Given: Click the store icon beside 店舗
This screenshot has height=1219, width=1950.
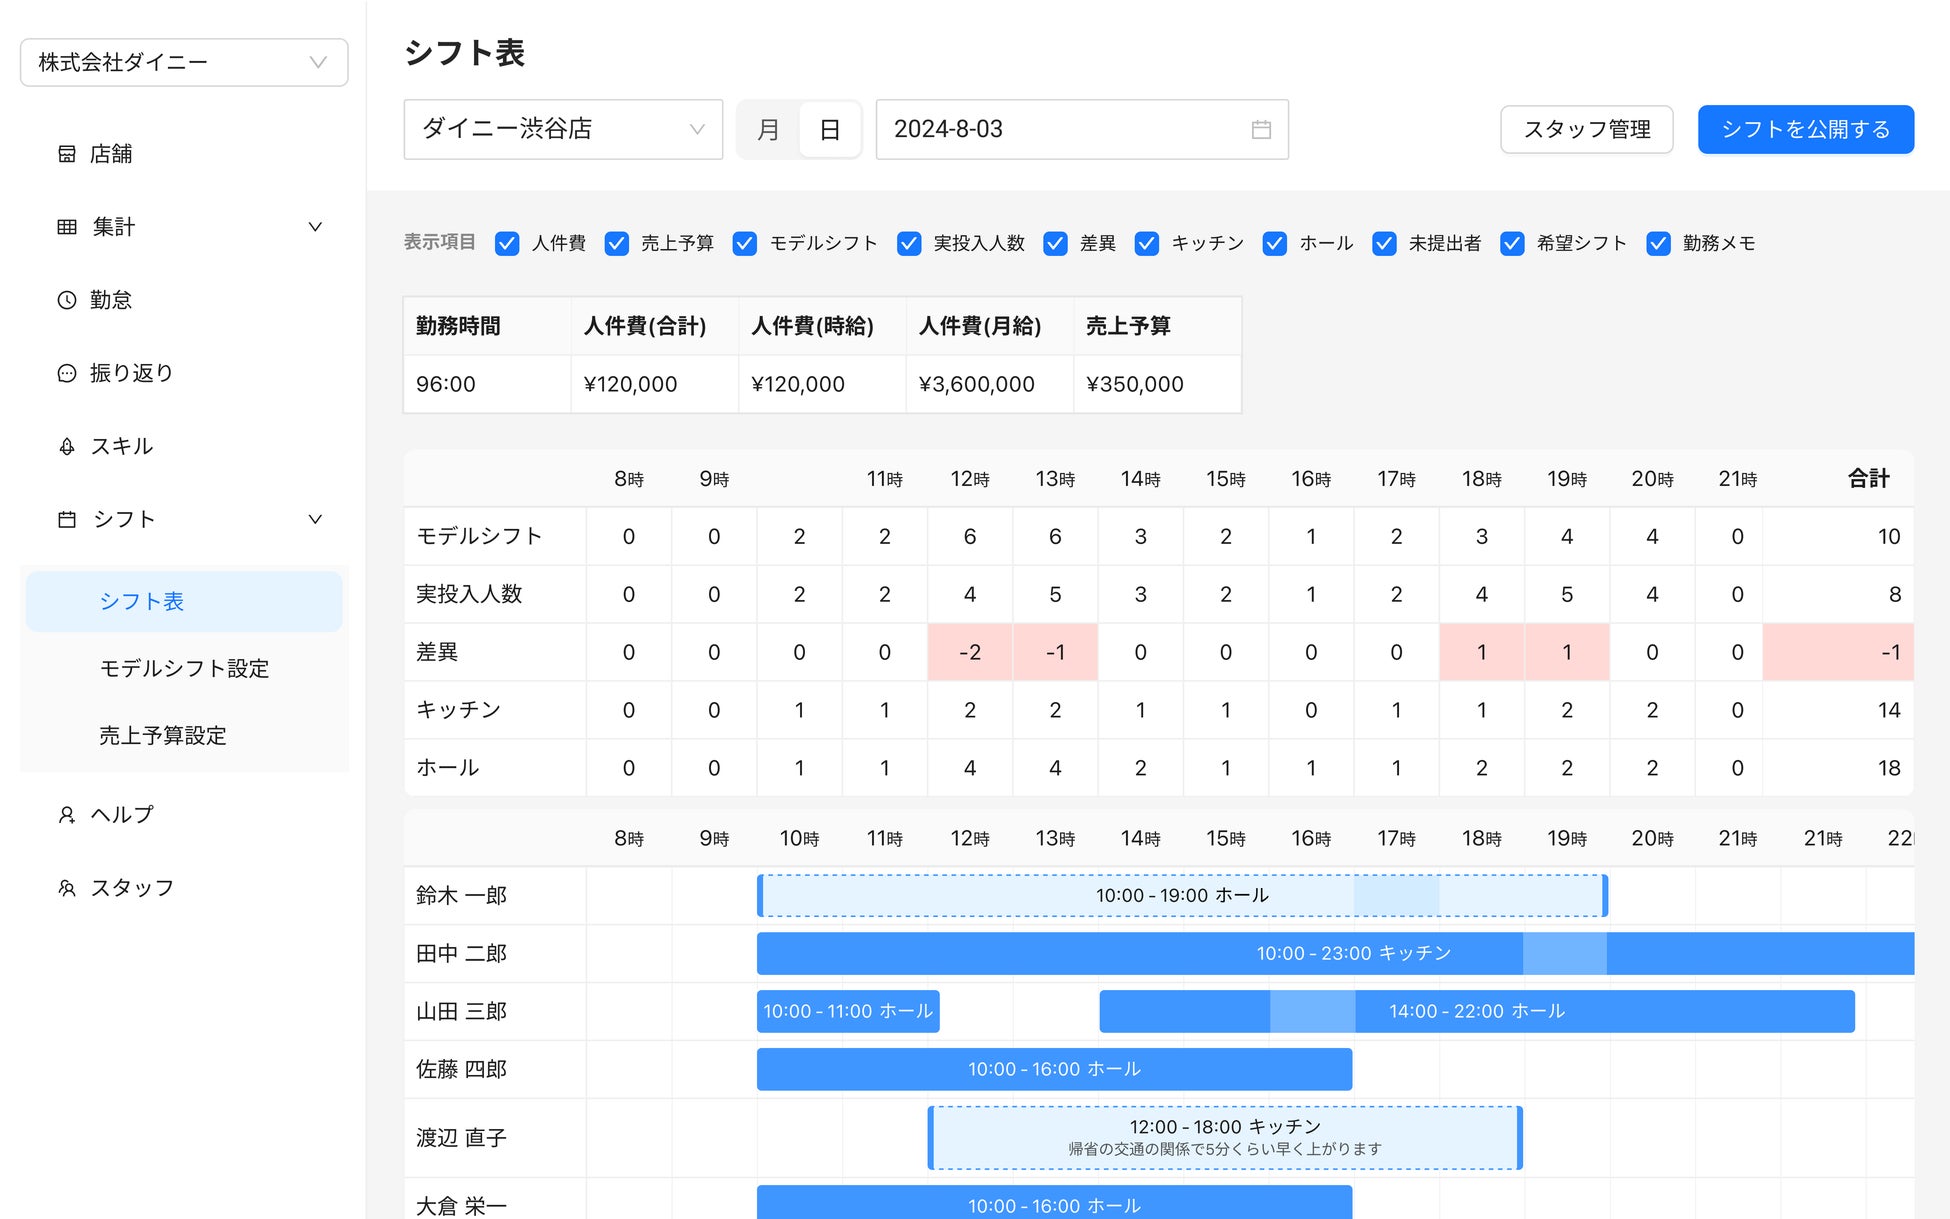Looking at the screenshot, I should [67, 154].
